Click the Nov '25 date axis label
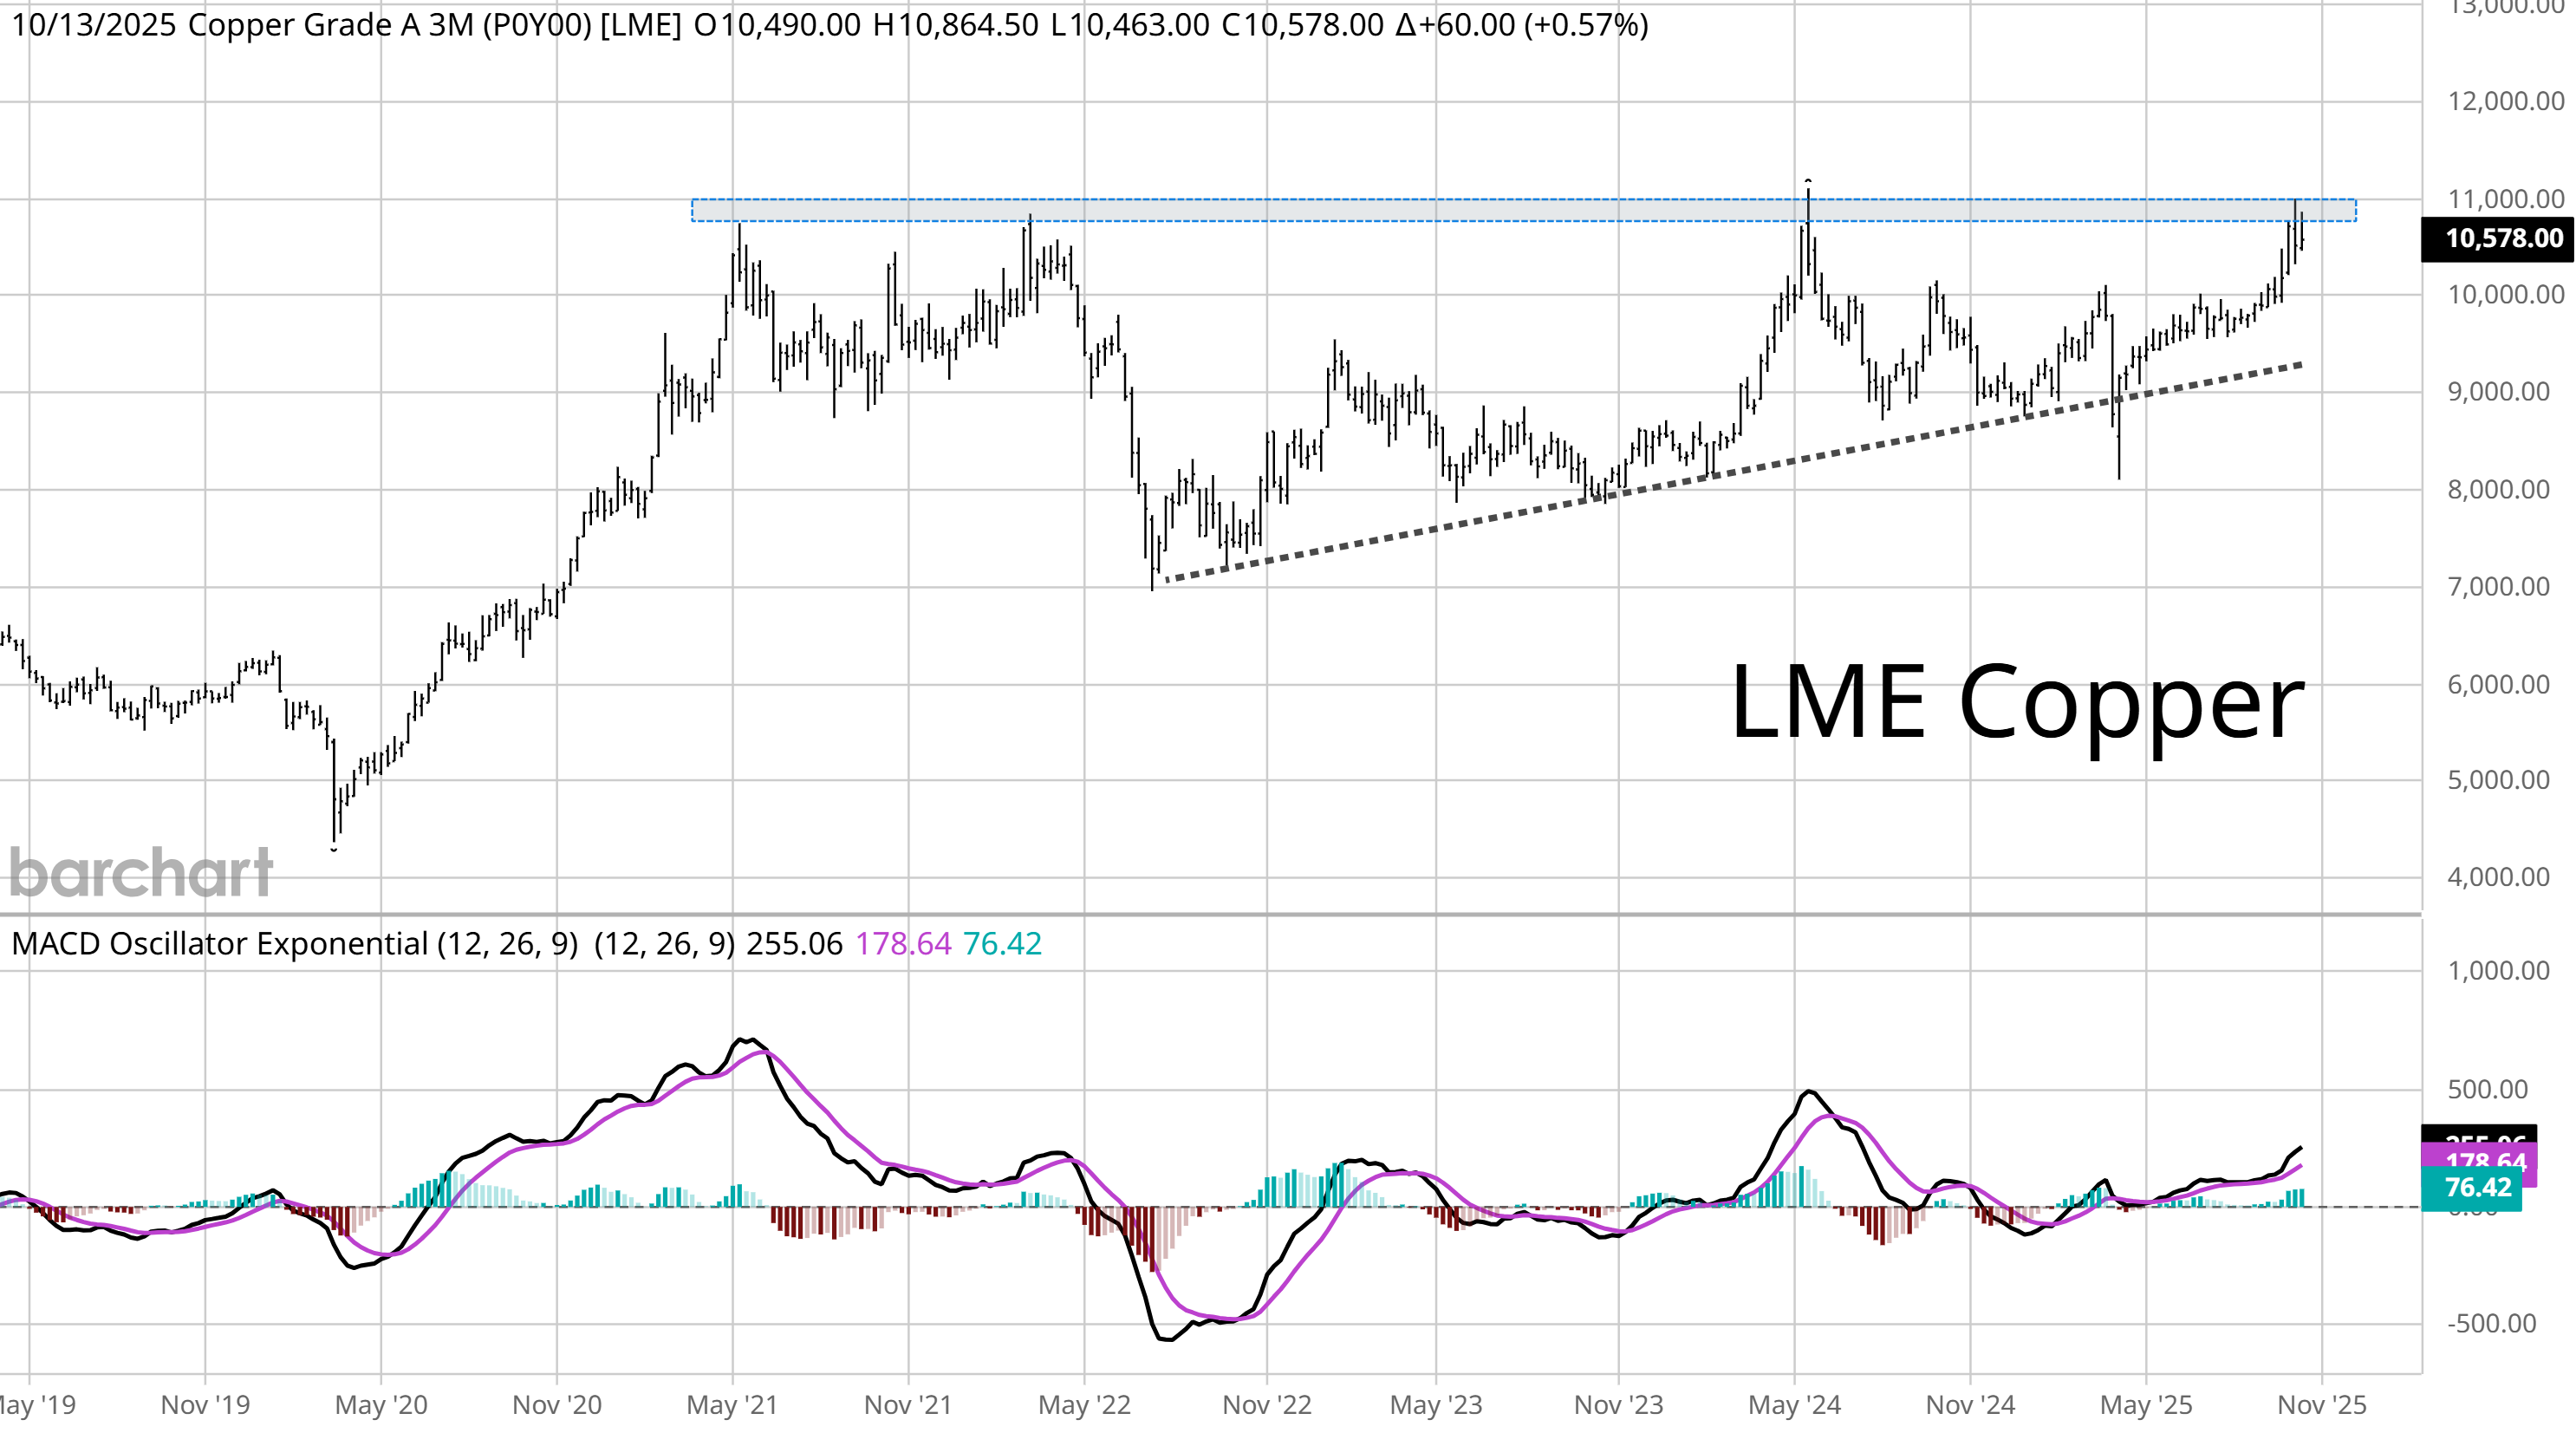Image resolution: width=2576 pixels, height=1433 pixels. pos(2321,1404)
